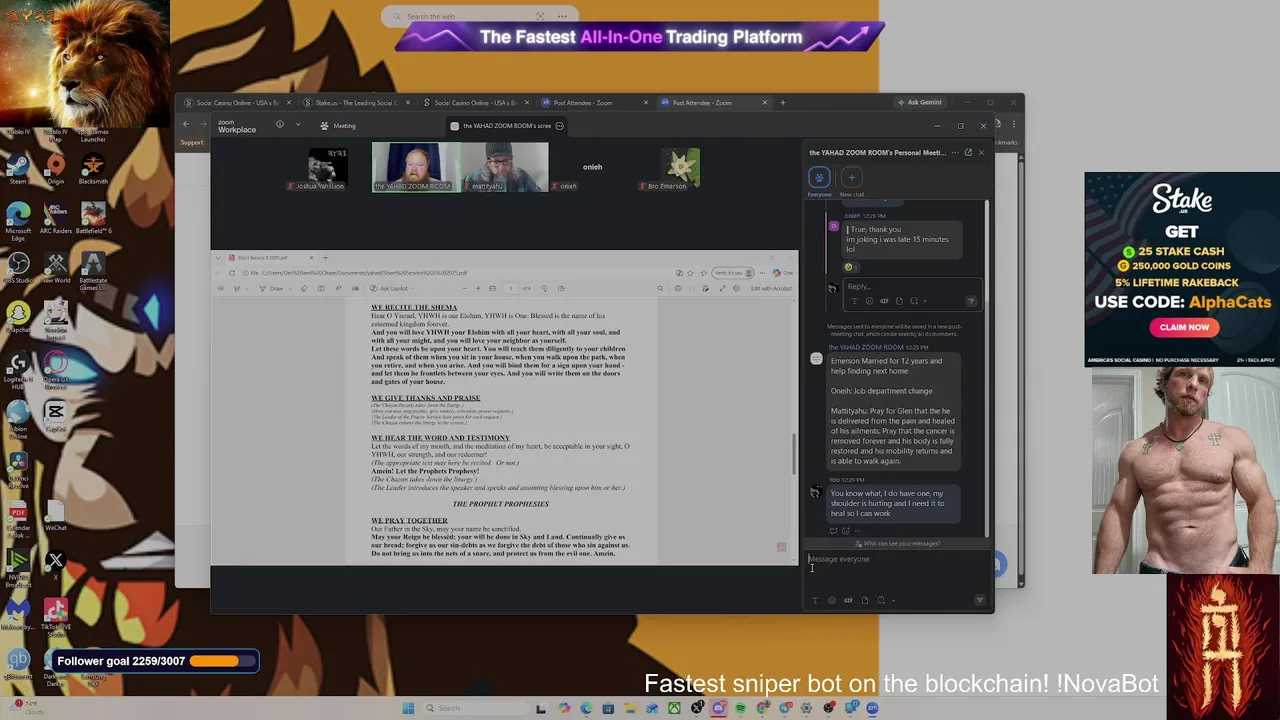This screenshot has height=720, width=1280.
Task: Click the emoji reaction under onieh's message
Action: pyautogui.click(x=849, y=267)
